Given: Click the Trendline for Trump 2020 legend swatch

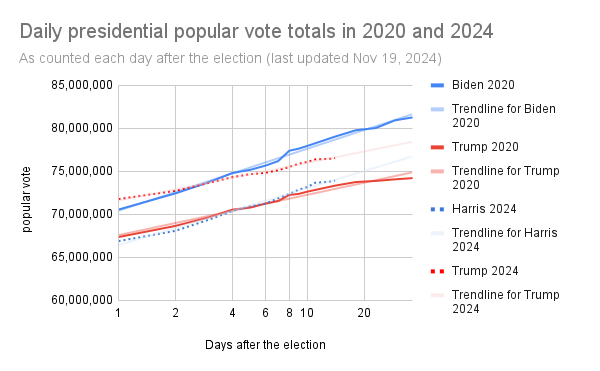Looking at the screenshot, I should tap(437, 171).
